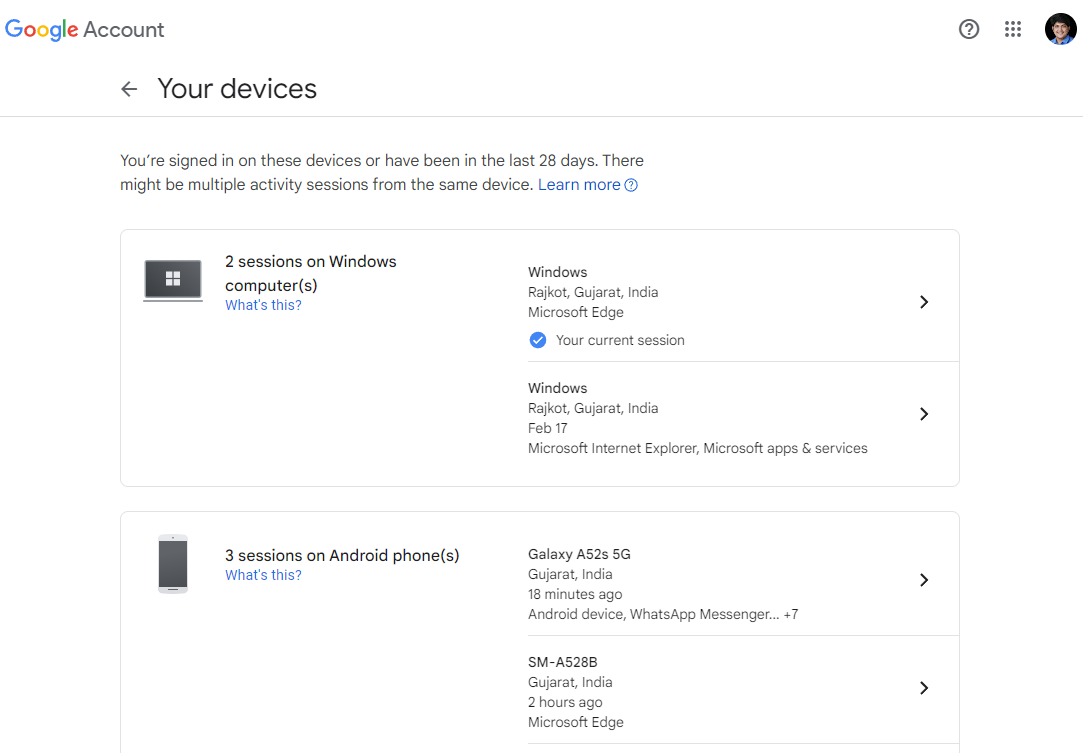
Task: Click the Learn more link
Action: [x=579, y=185]
